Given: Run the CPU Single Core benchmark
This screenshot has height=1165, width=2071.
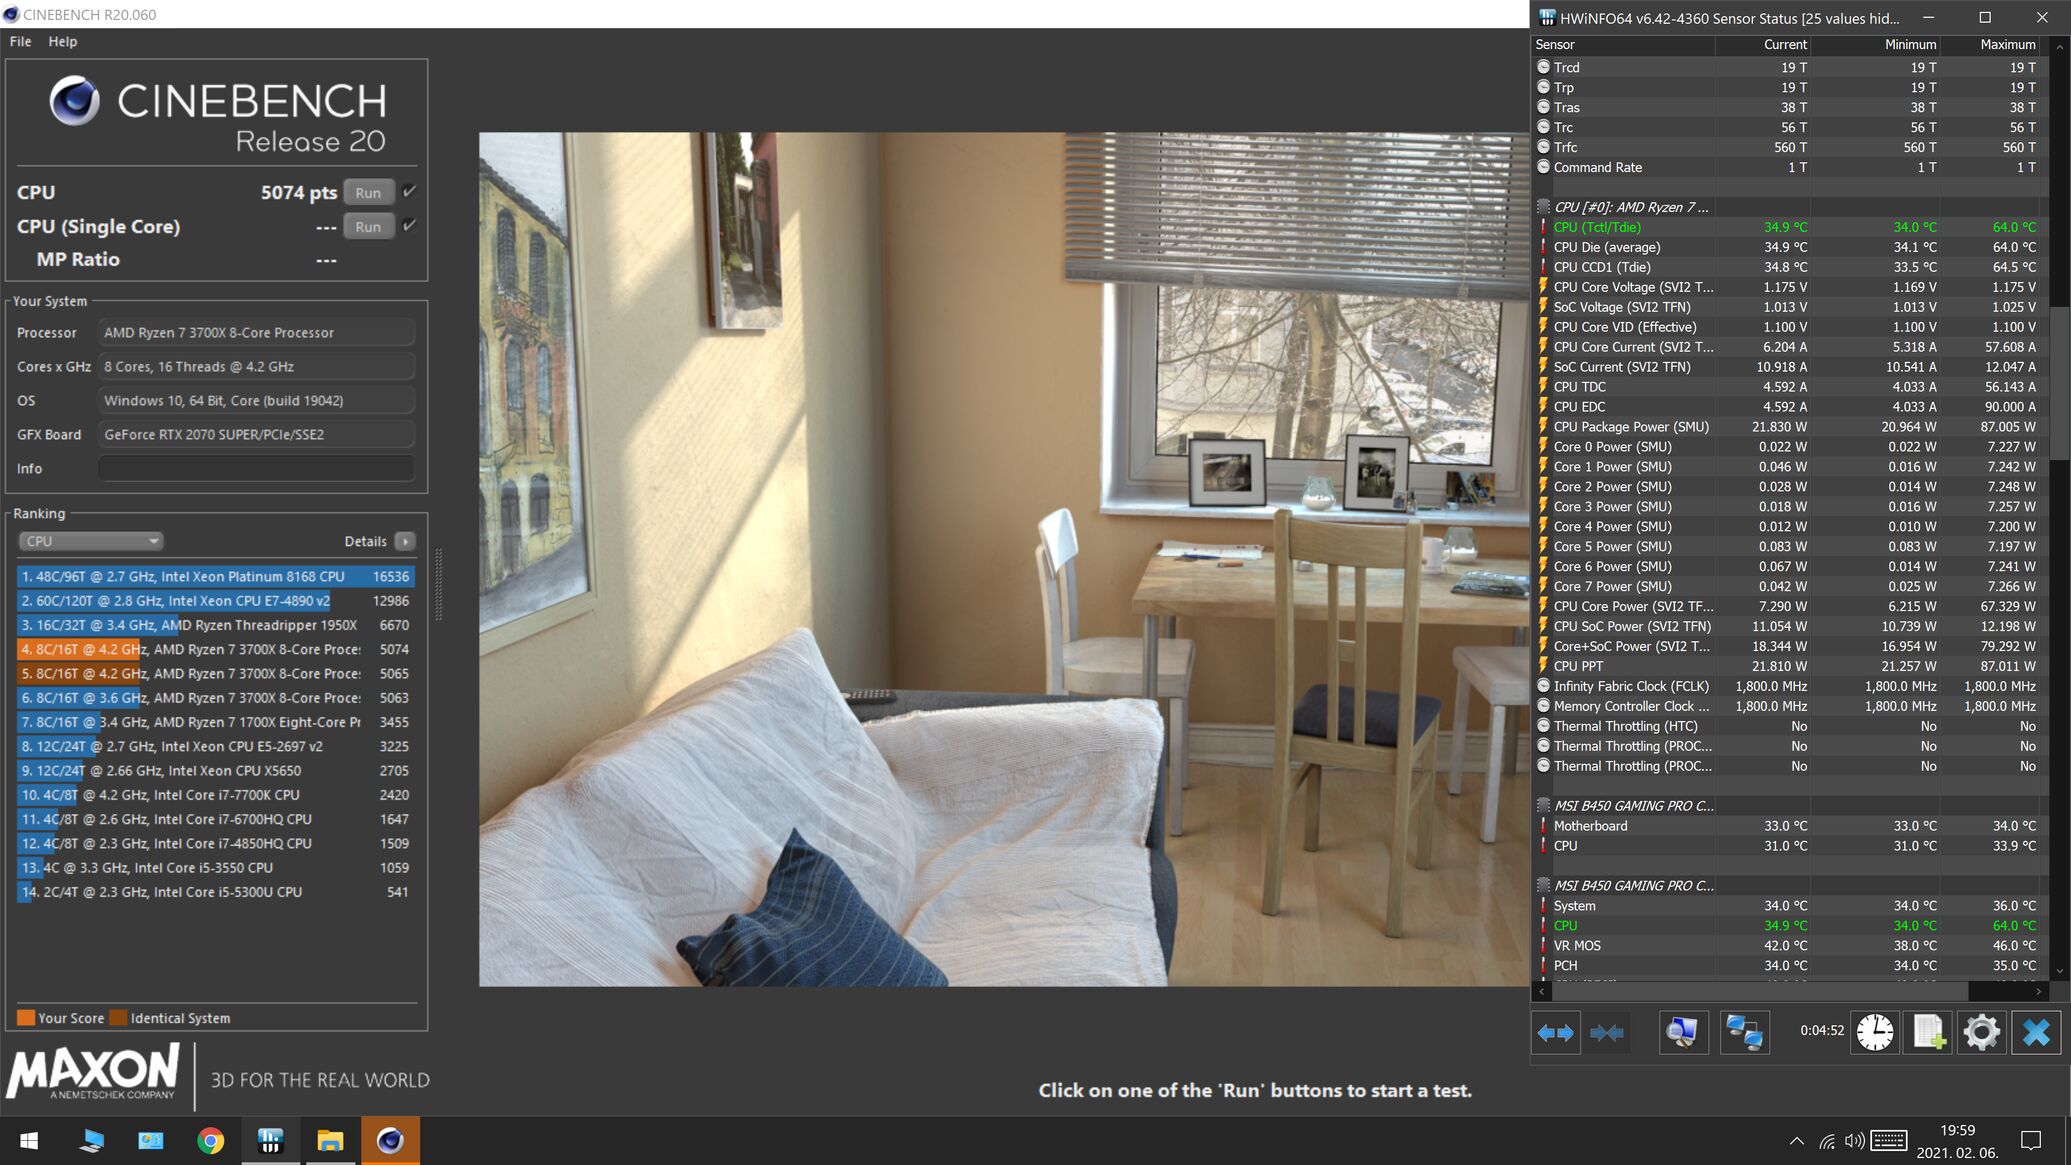Looking at the screenshot, I should (368, 227).
